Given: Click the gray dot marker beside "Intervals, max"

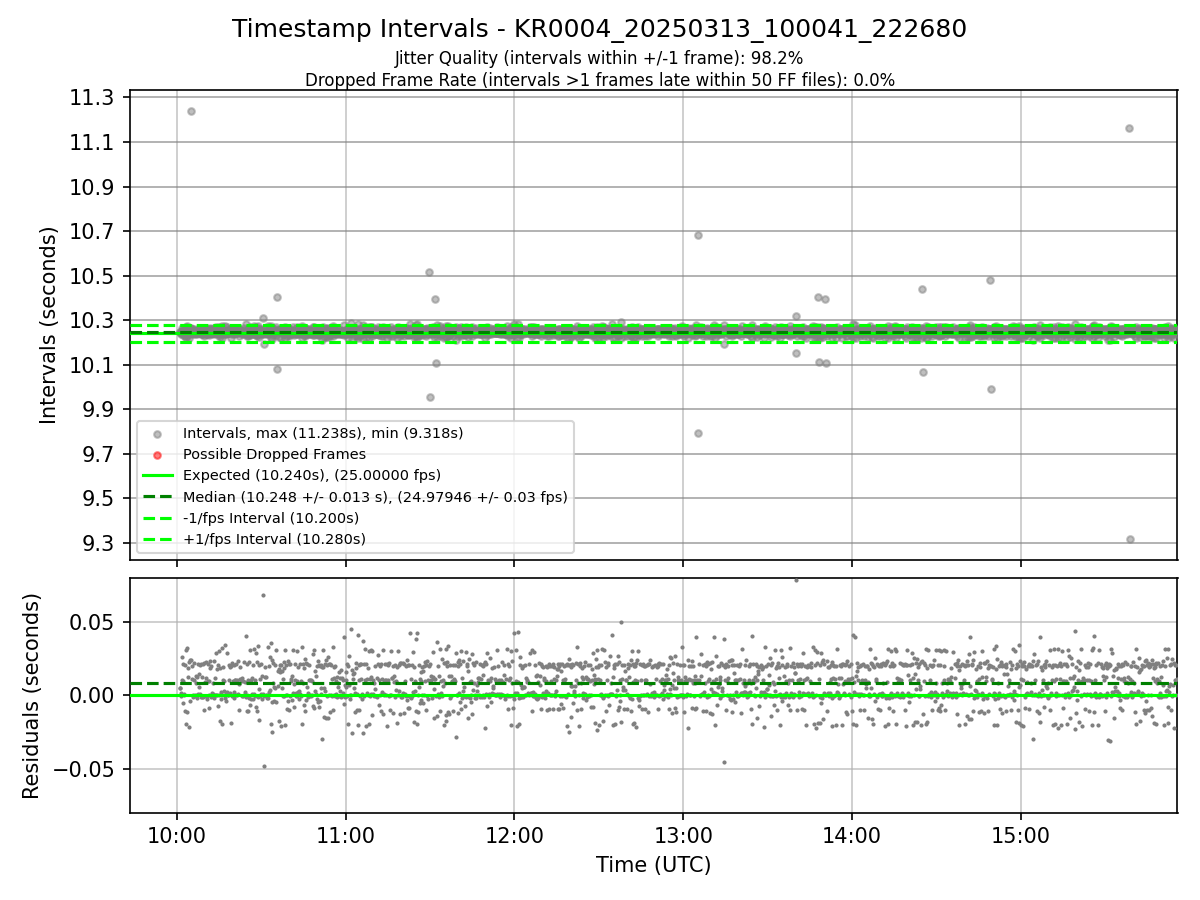Looking at the screenshot, I should click(x=157, y=434).
